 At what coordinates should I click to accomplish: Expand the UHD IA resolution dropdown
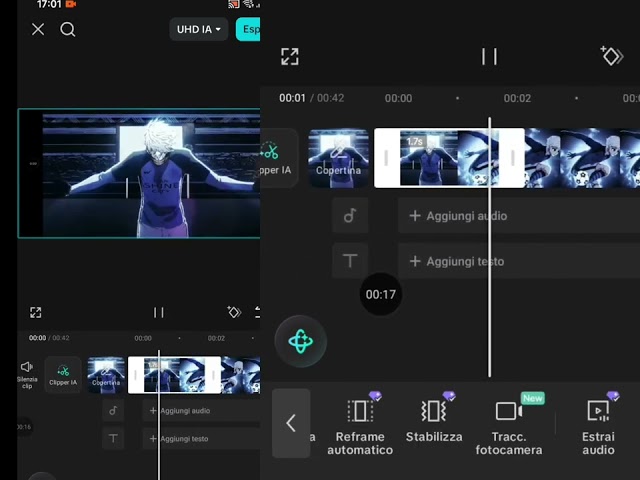[199, 29]
